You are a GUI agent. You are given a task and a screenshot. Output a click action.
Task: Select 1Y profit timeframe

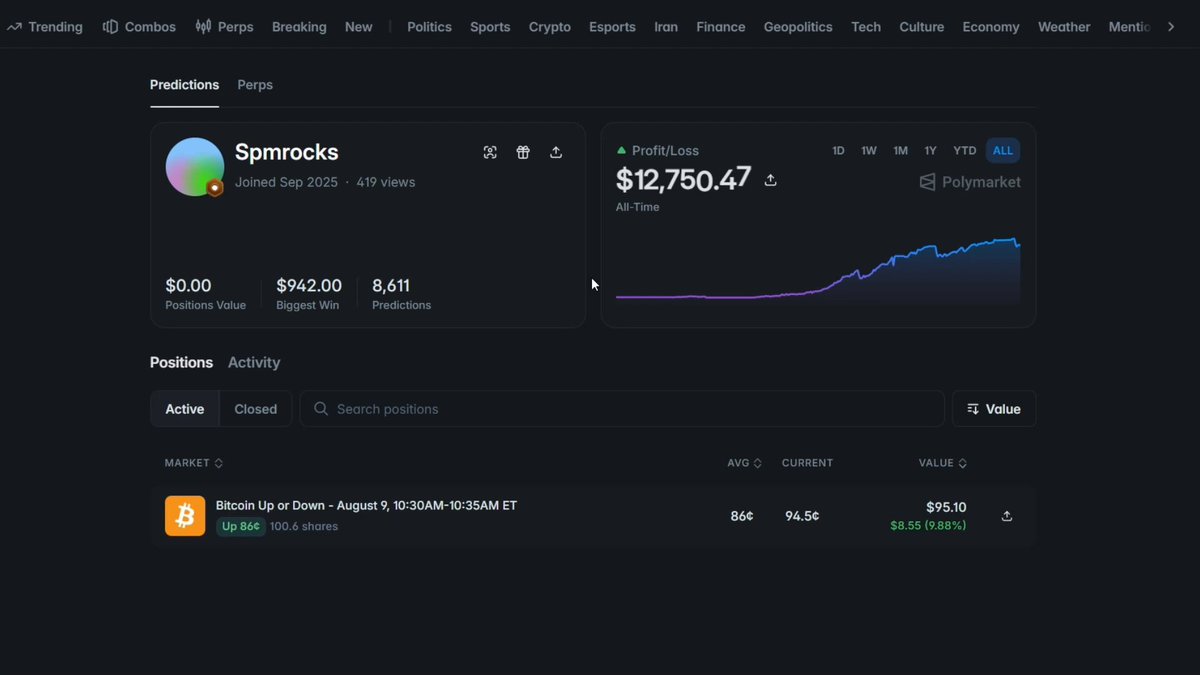click(931, 151)
